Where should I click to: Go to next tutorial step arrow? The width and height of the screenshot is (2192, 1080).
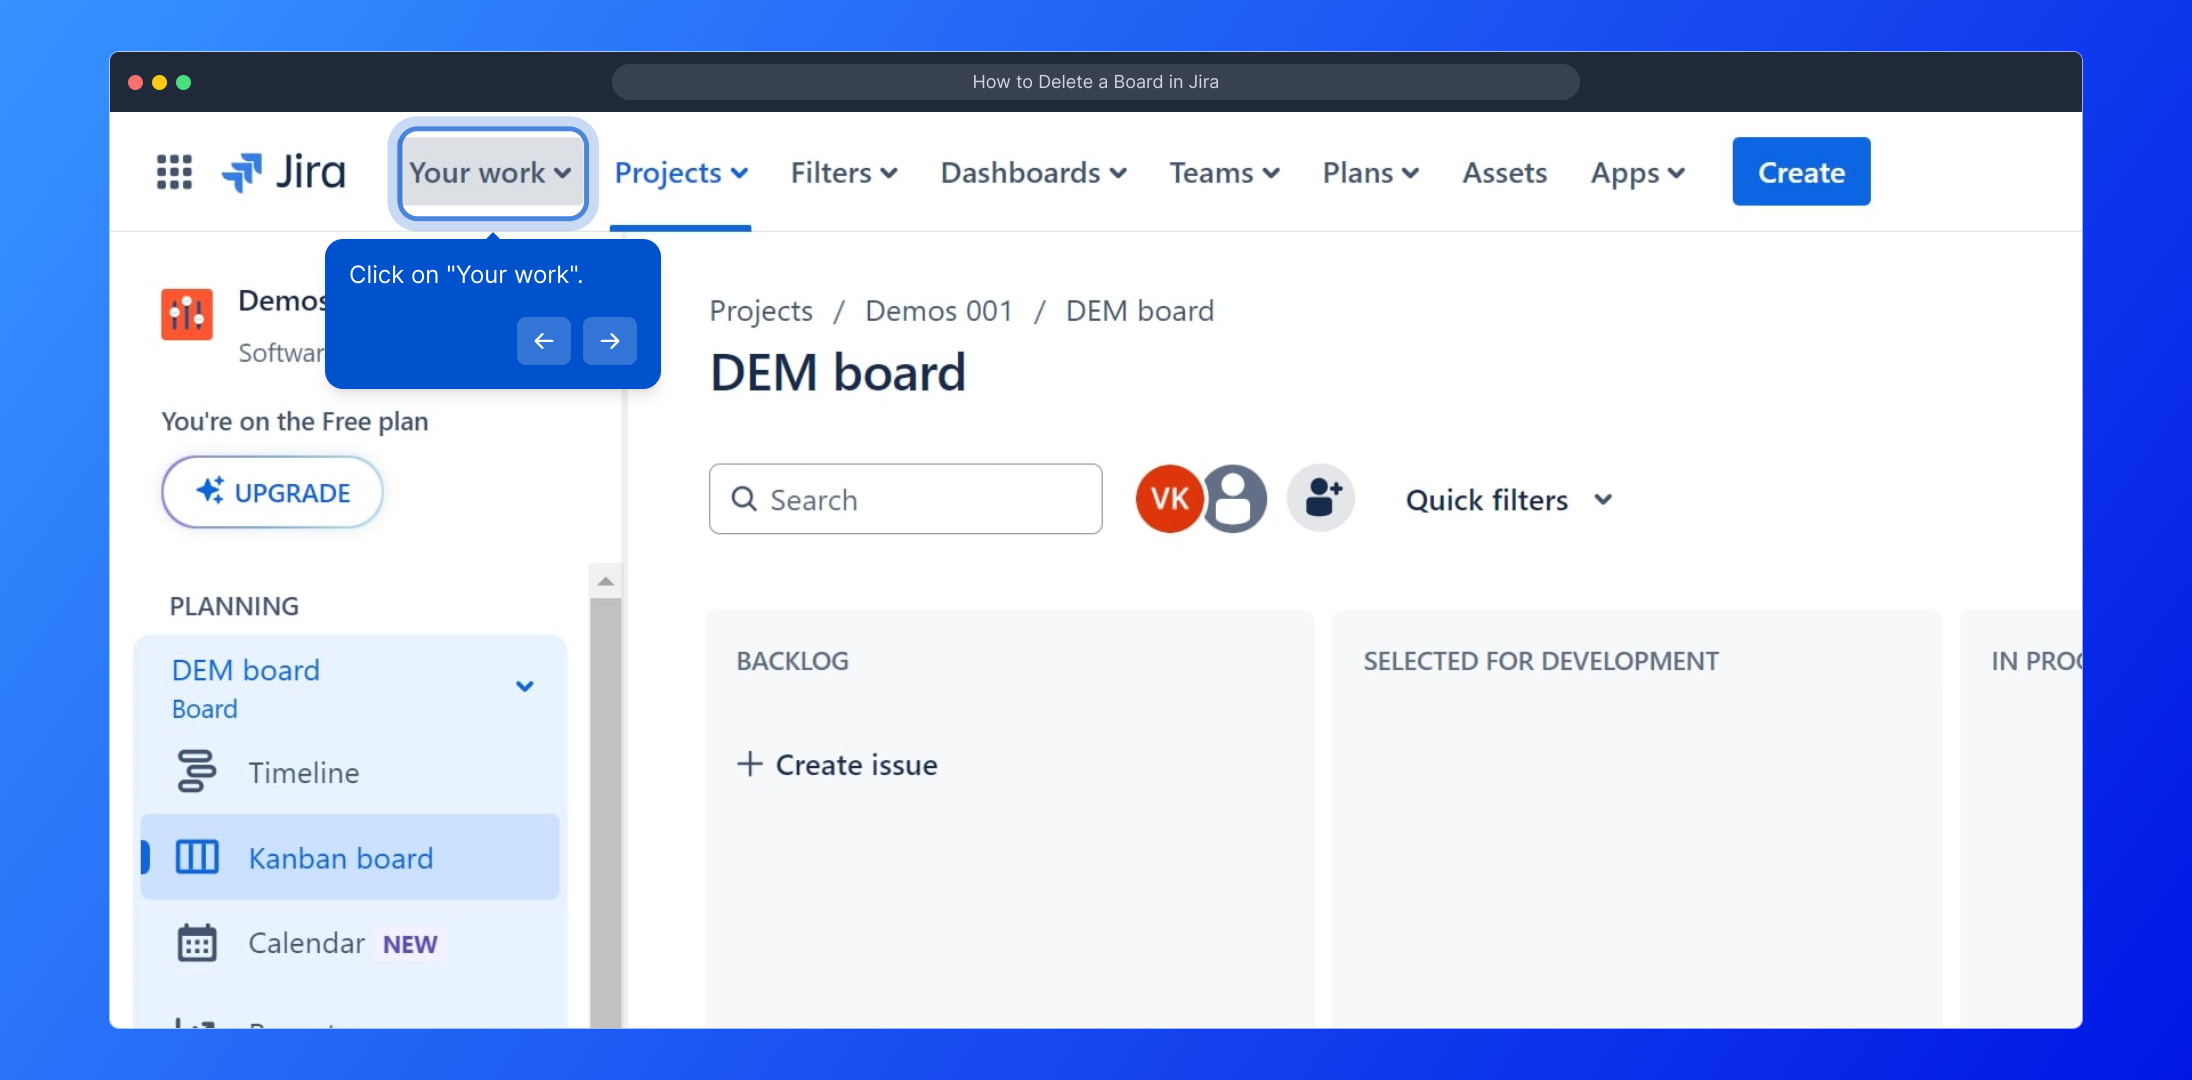610,341
